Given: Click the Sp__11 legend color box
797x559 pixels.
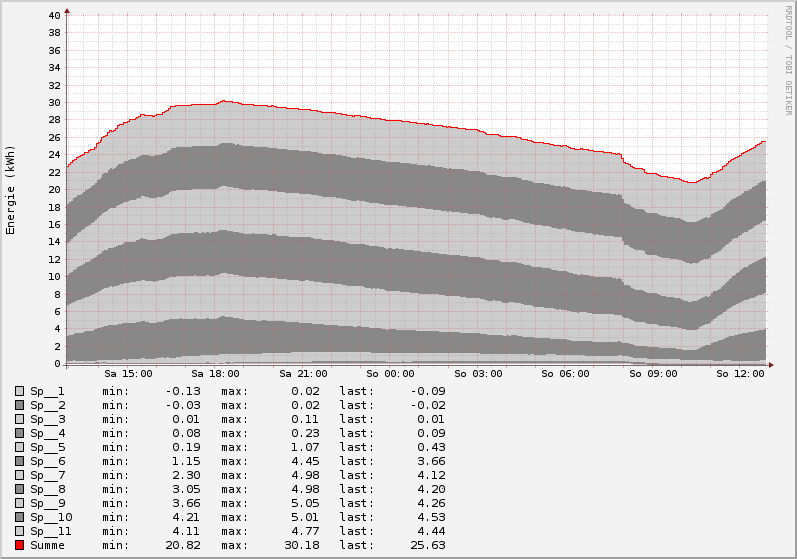Looking at the screenshot, I should pos(20,531).
